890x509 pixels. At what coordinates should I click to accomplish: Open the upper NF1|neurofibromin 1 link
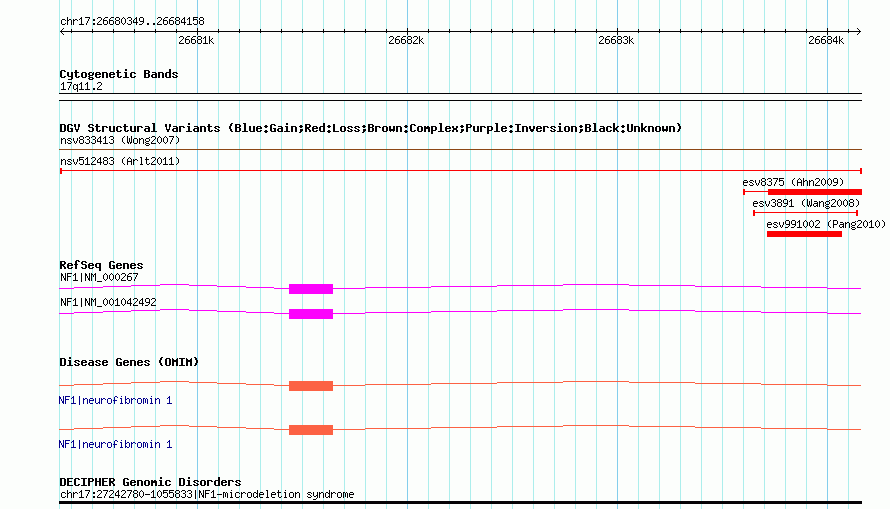point(115,401)
